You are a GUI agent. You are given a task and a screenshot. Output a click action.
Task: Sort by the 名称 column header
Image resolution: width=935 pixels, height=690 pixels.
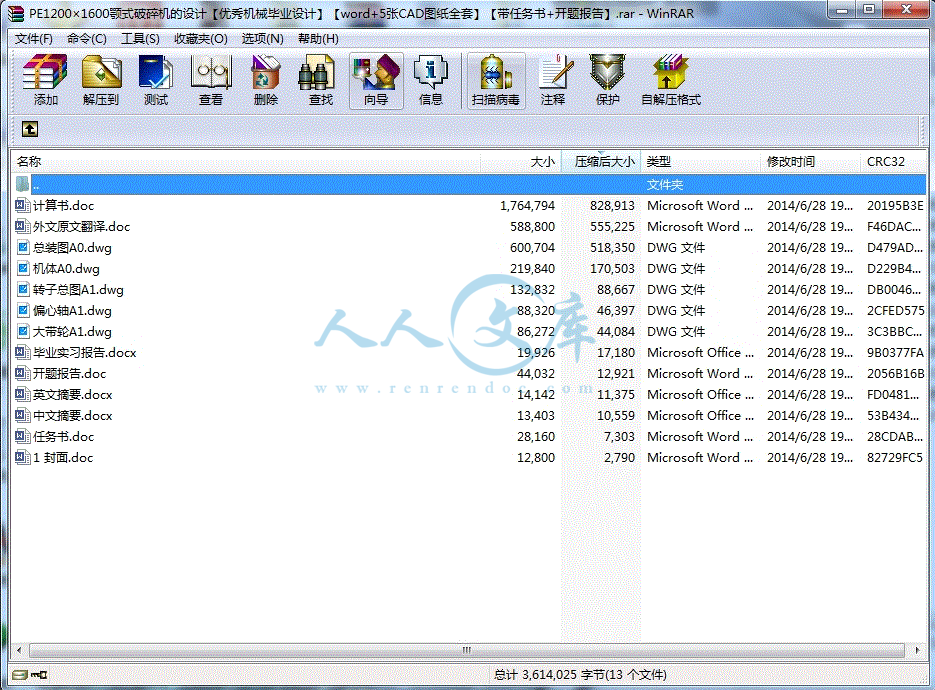246,162
